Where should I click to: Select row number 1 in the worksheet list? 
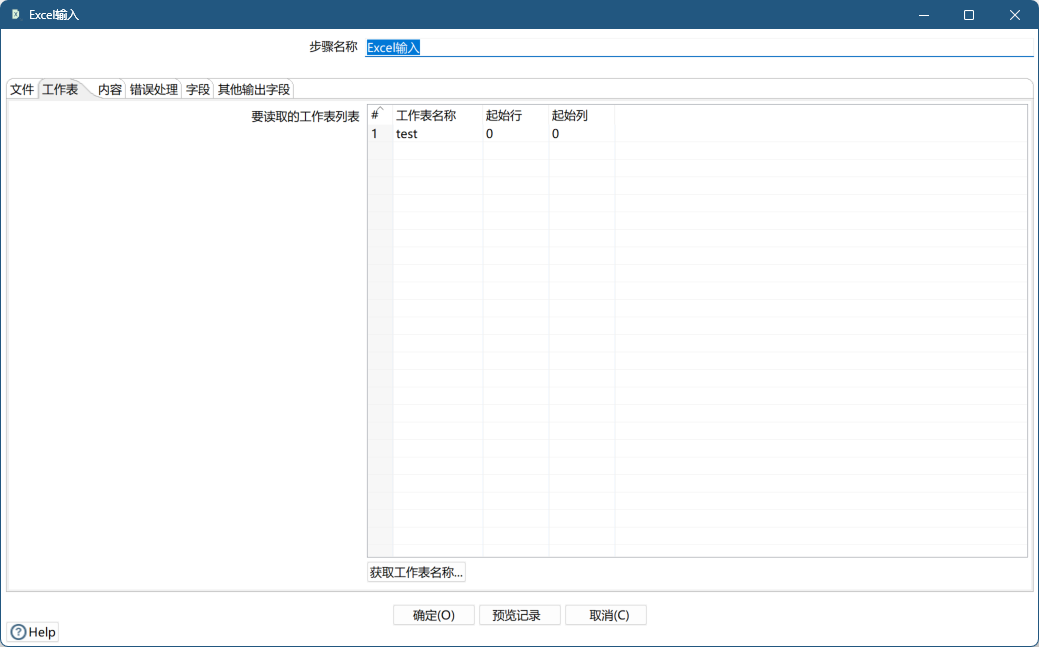376,133
